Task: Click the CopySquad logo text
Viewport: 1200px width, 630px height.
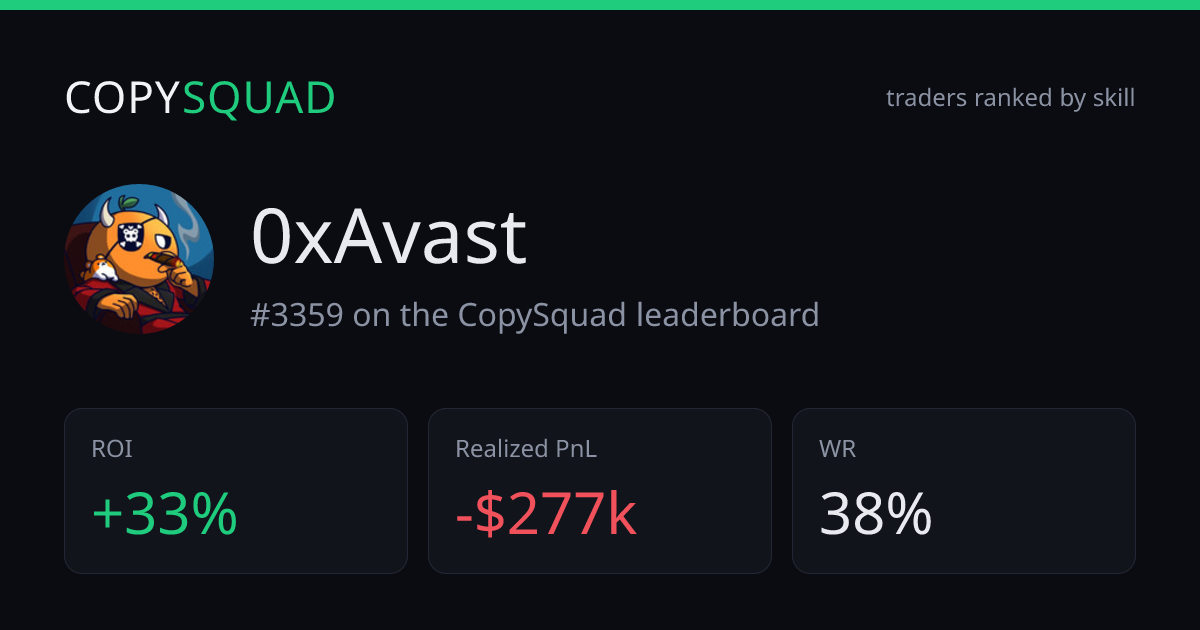Action: point(200,98)
